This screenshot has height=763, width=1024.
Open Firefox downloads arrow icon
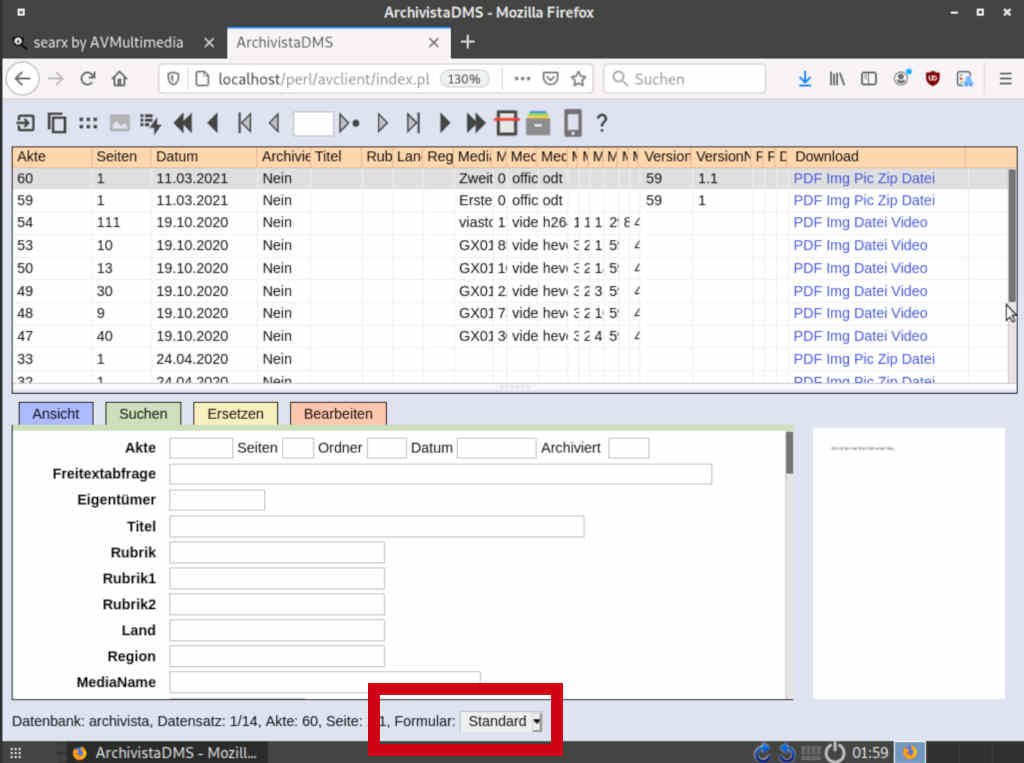coord(805,79)
